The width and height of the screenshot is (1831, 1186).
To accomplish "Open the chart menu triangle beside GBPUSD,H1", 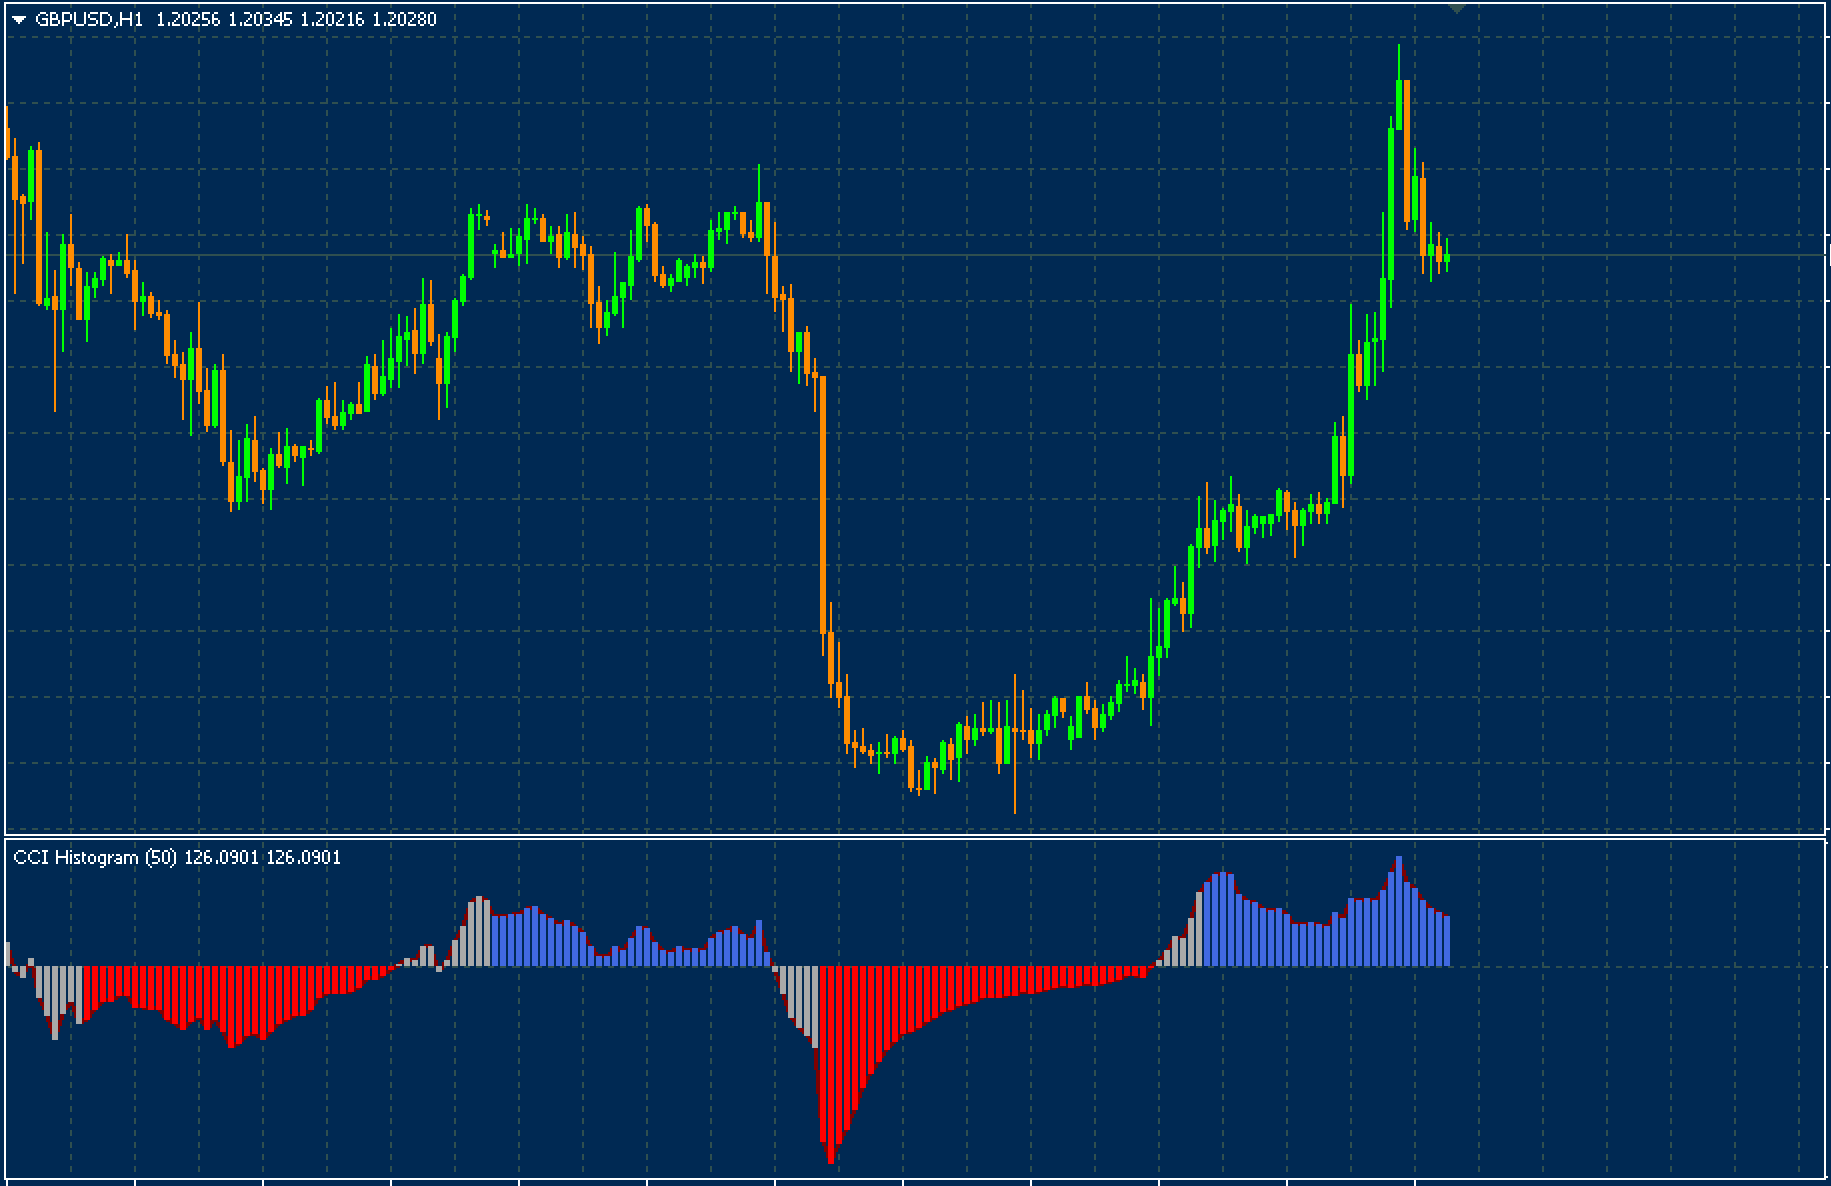I will coord(19,19).
